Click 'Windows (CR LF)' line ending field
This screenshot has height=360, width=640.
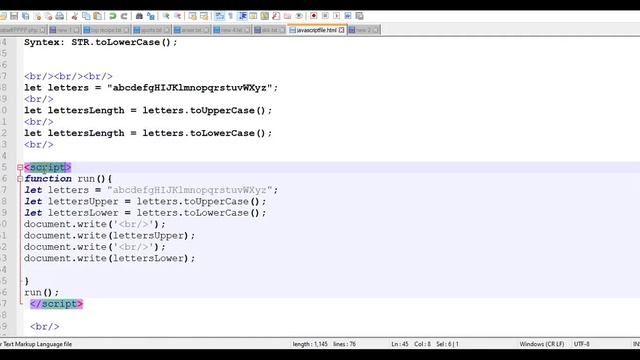[x=542, y=344]
